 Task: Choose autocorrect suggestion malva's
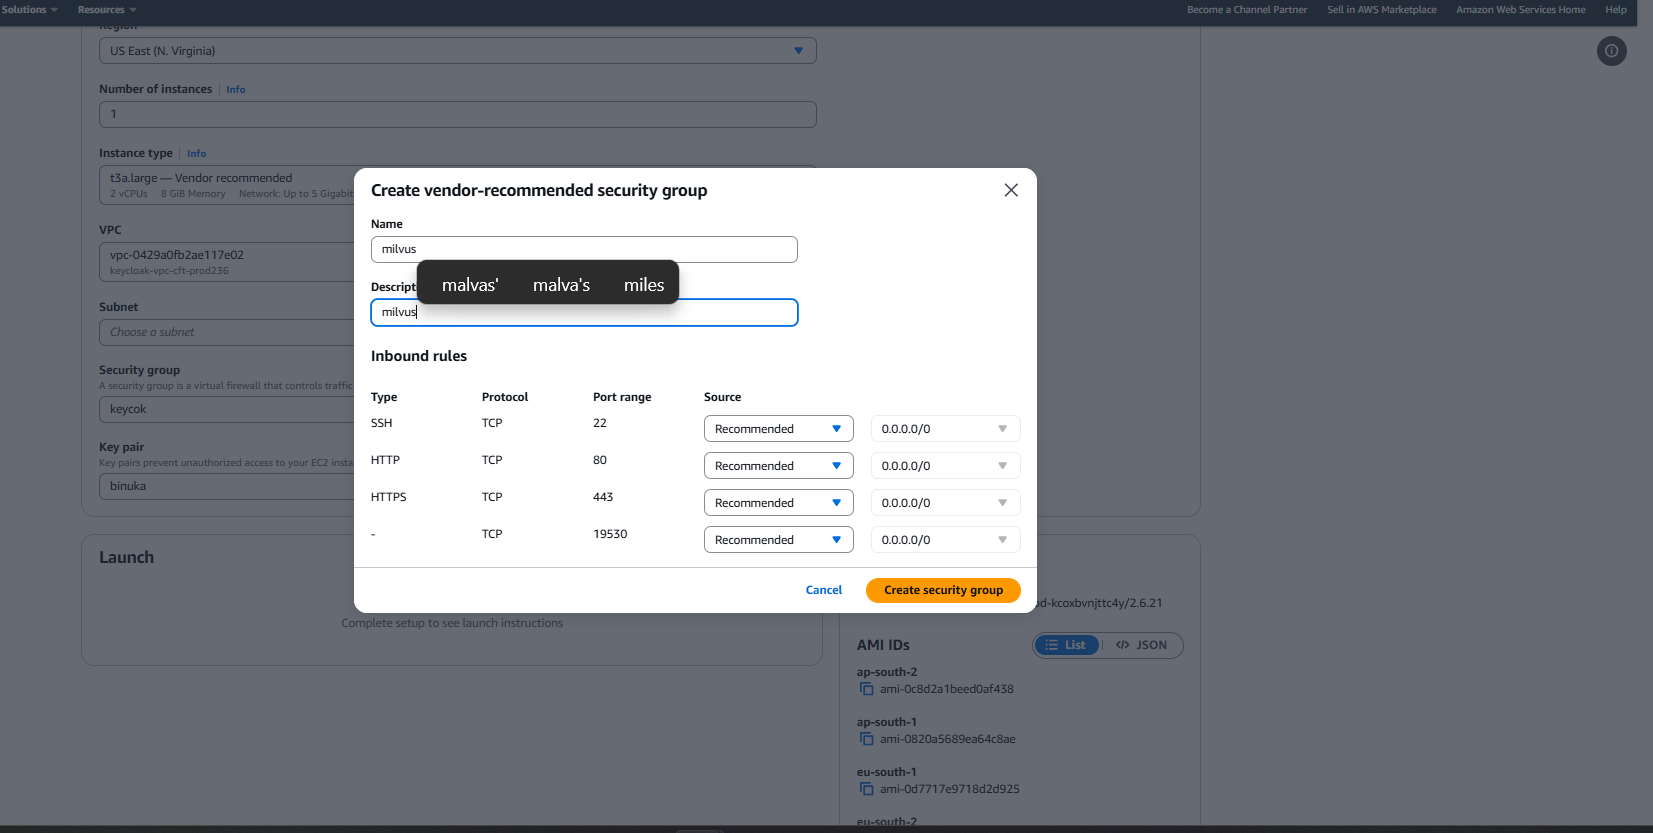coord(561,285)
